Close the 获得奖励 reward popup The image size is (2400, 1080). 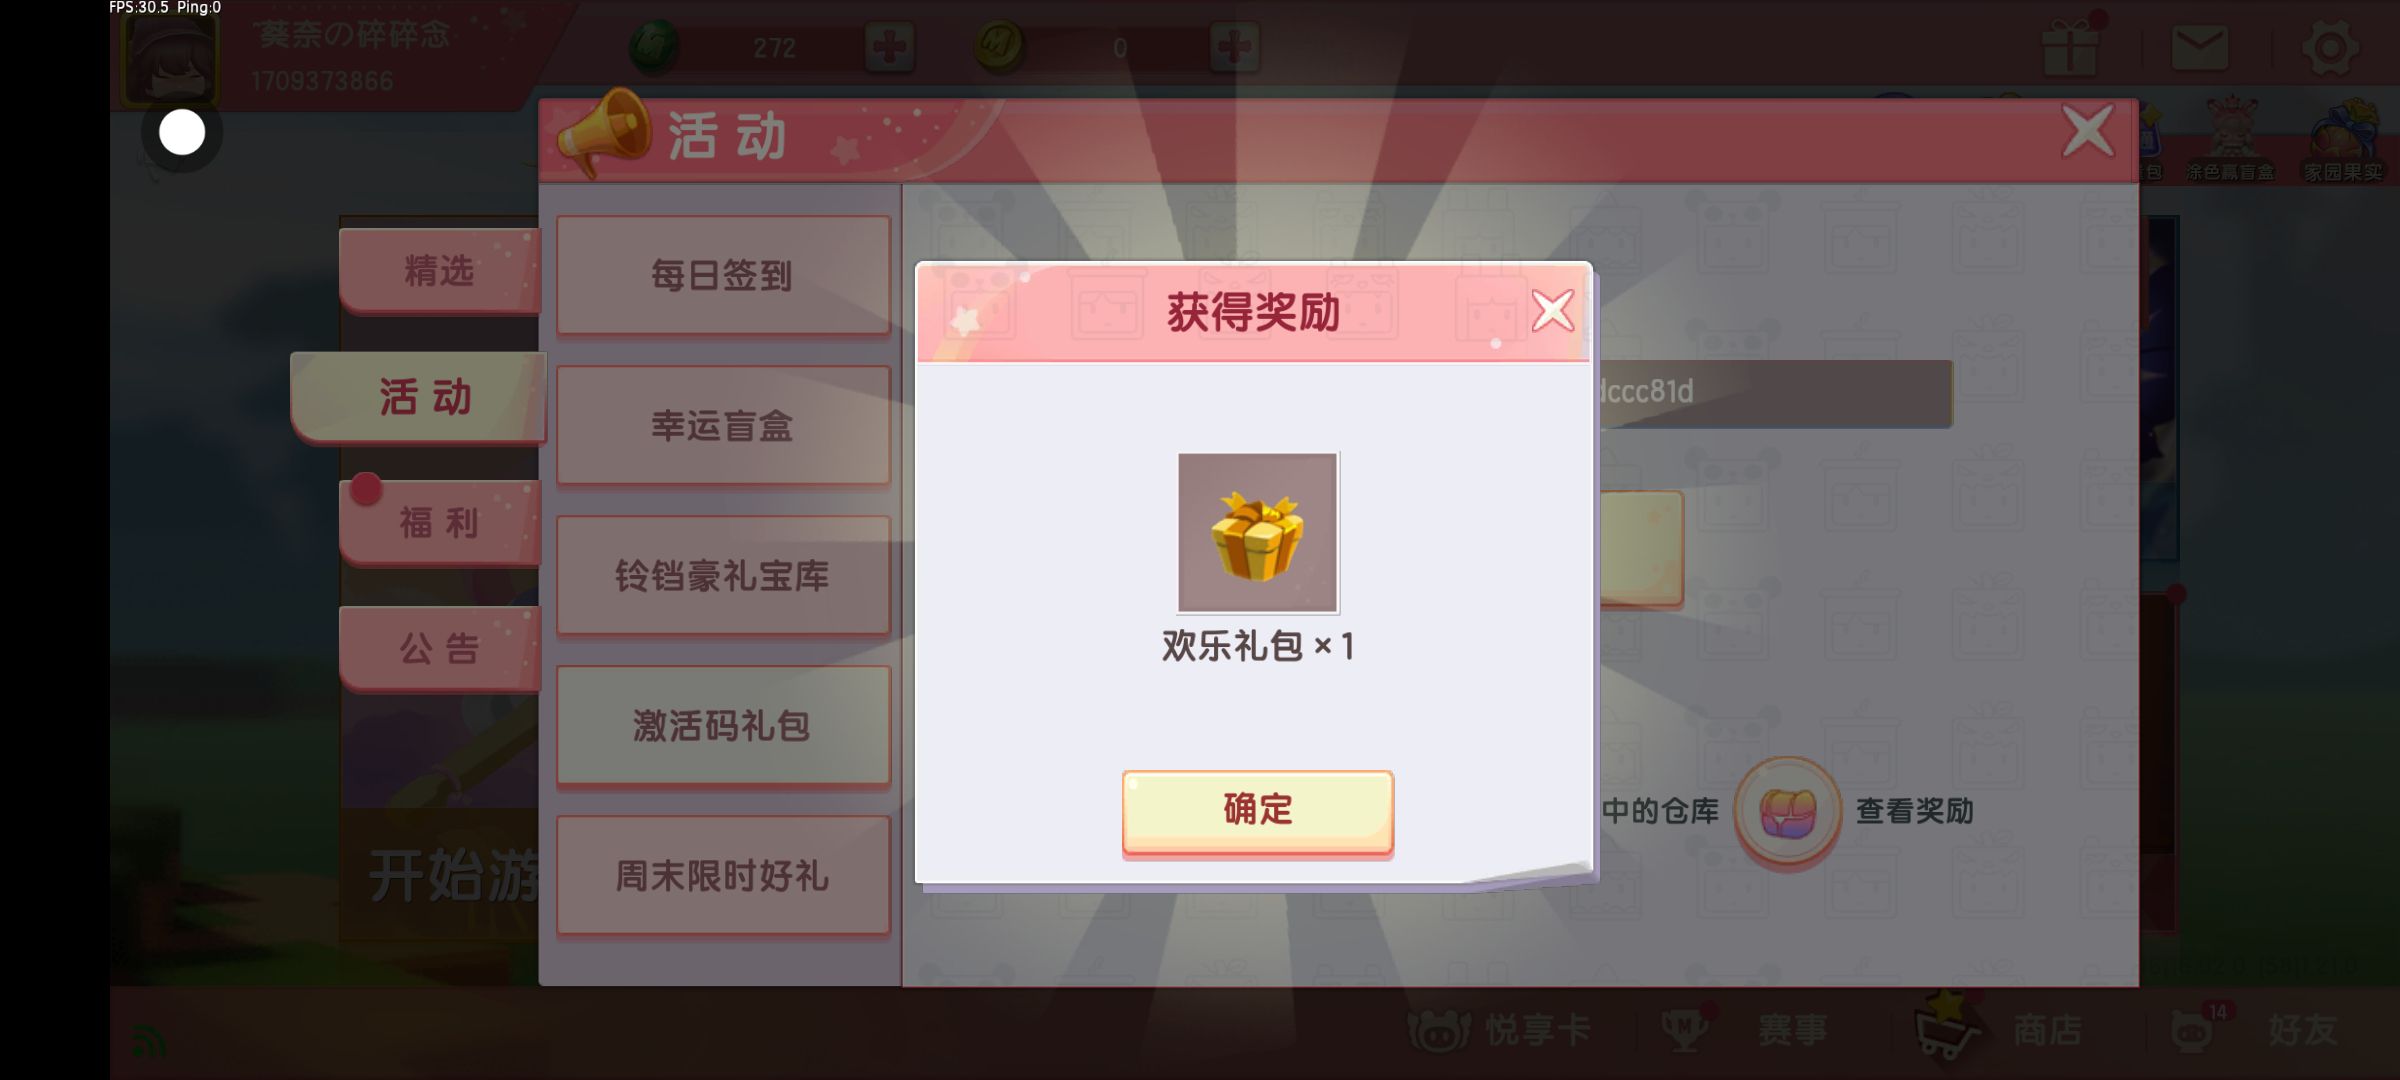tap(1552, 311)
